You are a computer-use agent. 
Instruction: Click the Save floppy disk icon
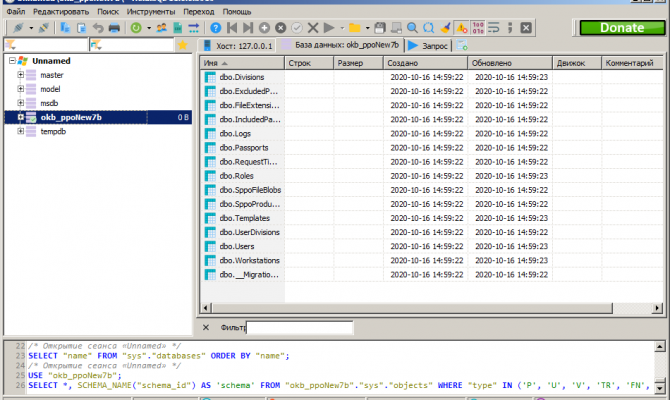coord(379,28)
